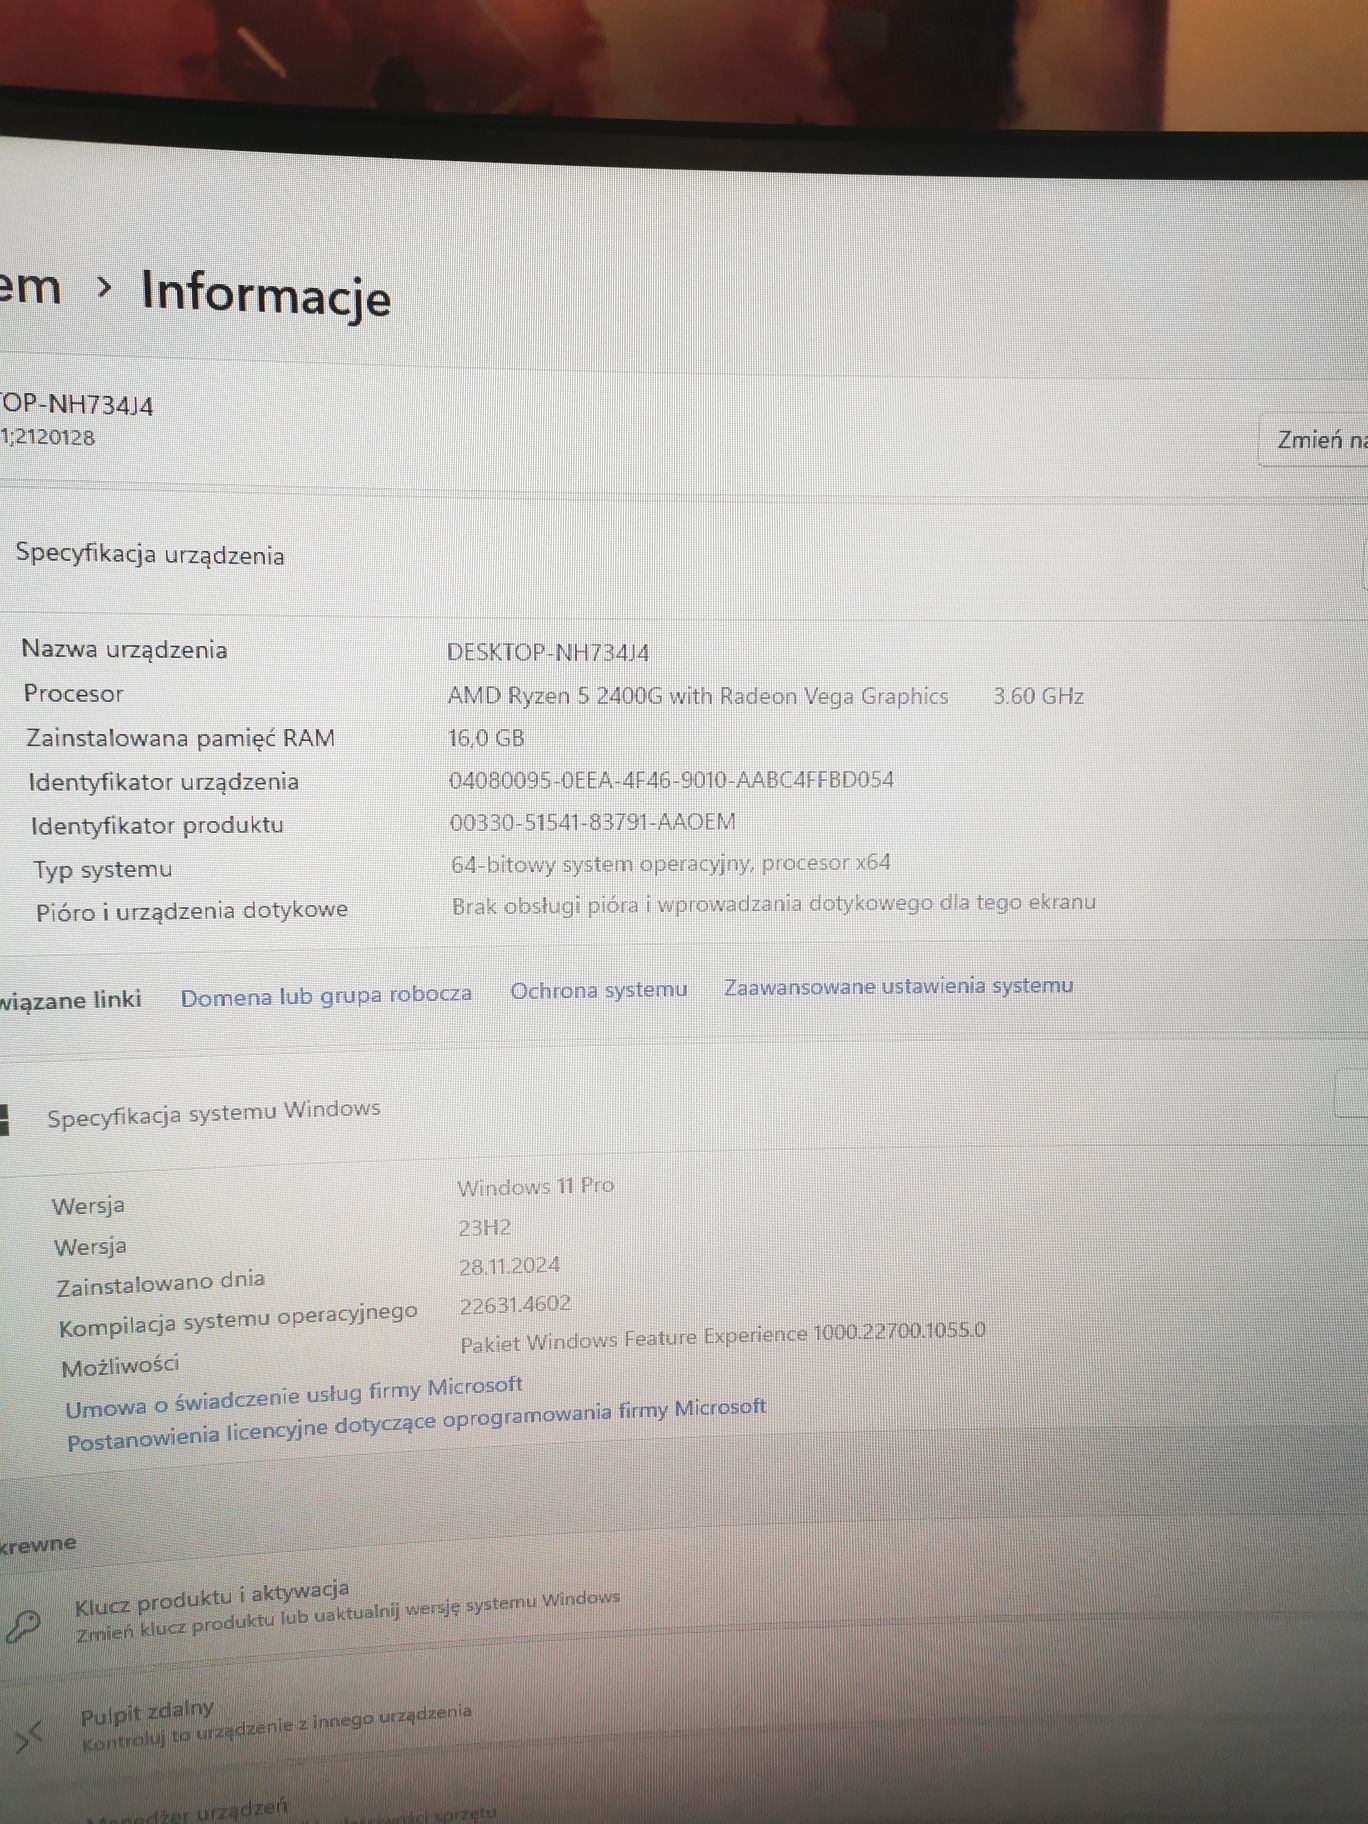Select Brak obsługi pióra text
Screen dimensions: 1368x1824
pyautogui.click(x=774, y=904)
